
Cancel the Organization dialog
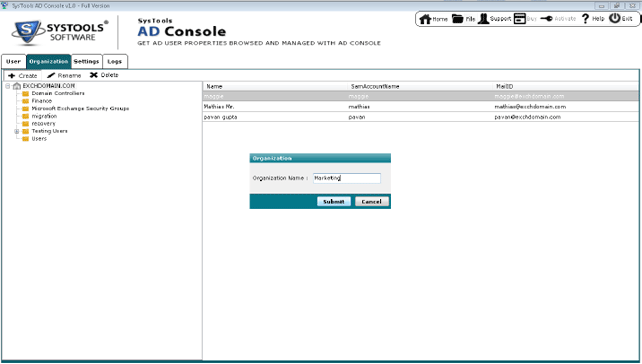tap(371, 201)
